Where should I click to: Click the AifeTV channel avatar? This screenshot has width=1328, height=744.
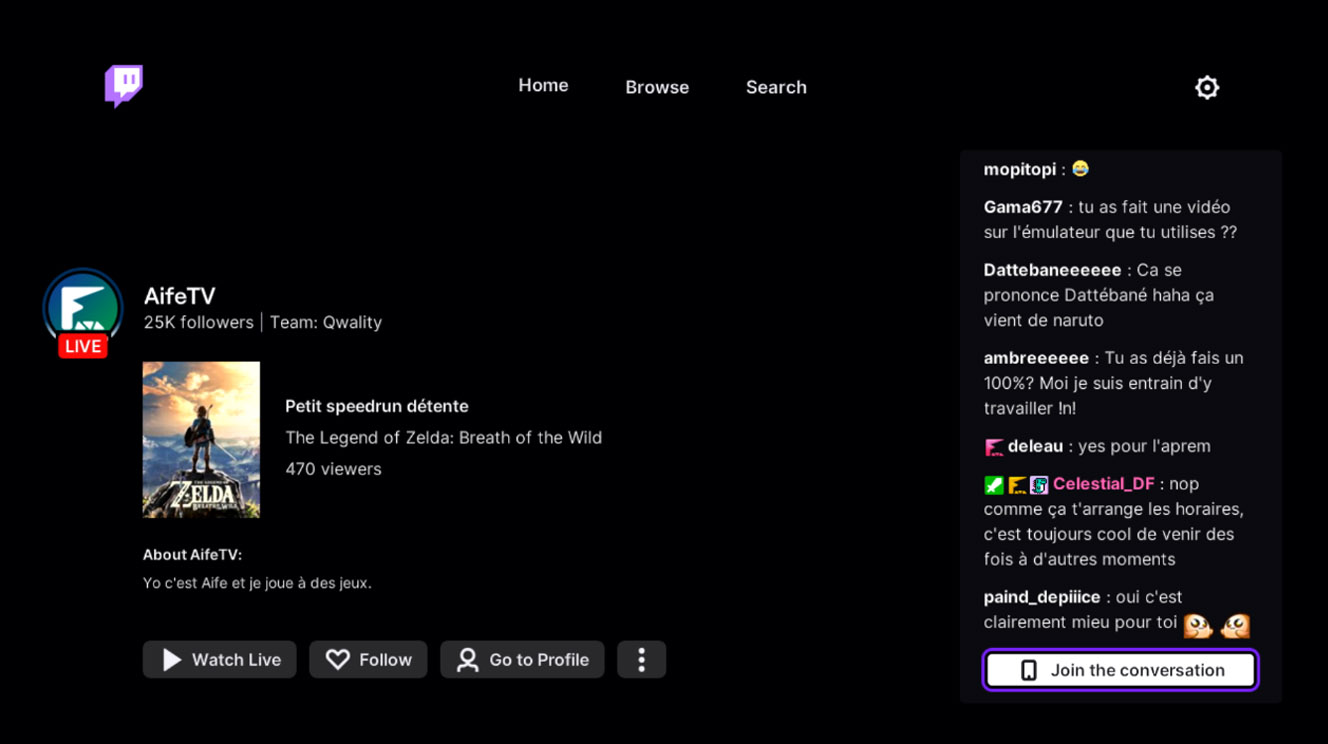coord(83,308)
